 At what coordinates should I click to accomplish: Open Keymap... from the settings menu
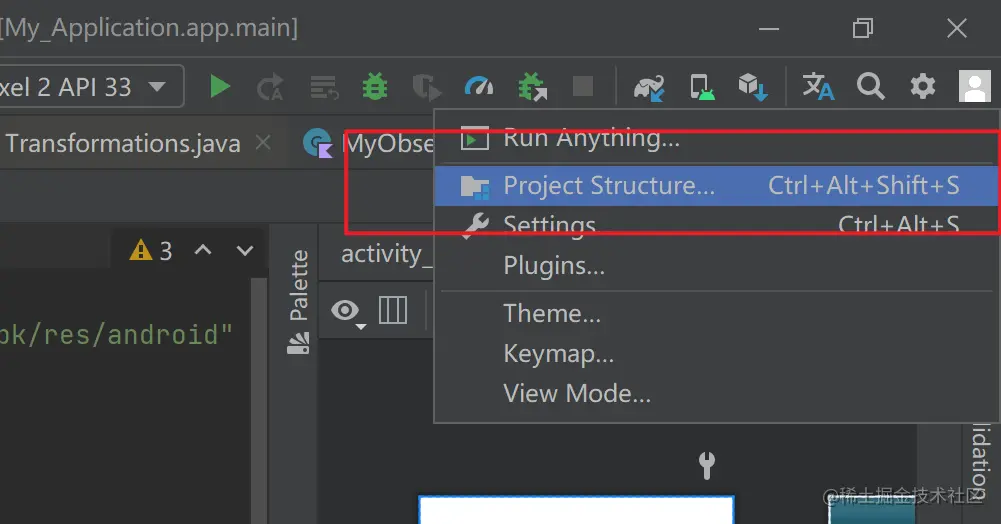pos(559,354)
